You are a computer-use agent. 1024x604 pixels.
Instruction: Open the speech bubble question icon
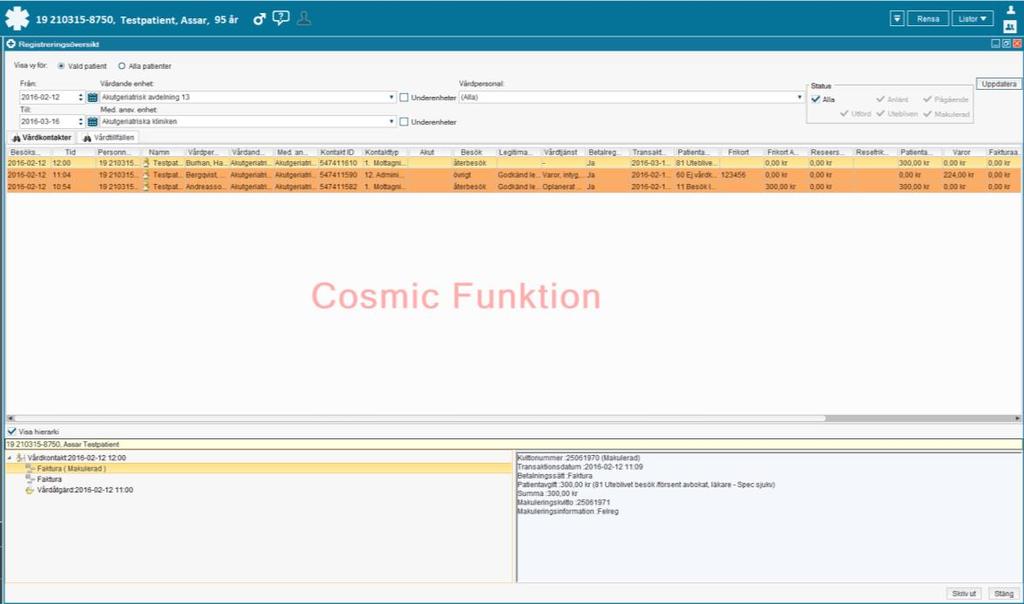(x=281, y=18)
